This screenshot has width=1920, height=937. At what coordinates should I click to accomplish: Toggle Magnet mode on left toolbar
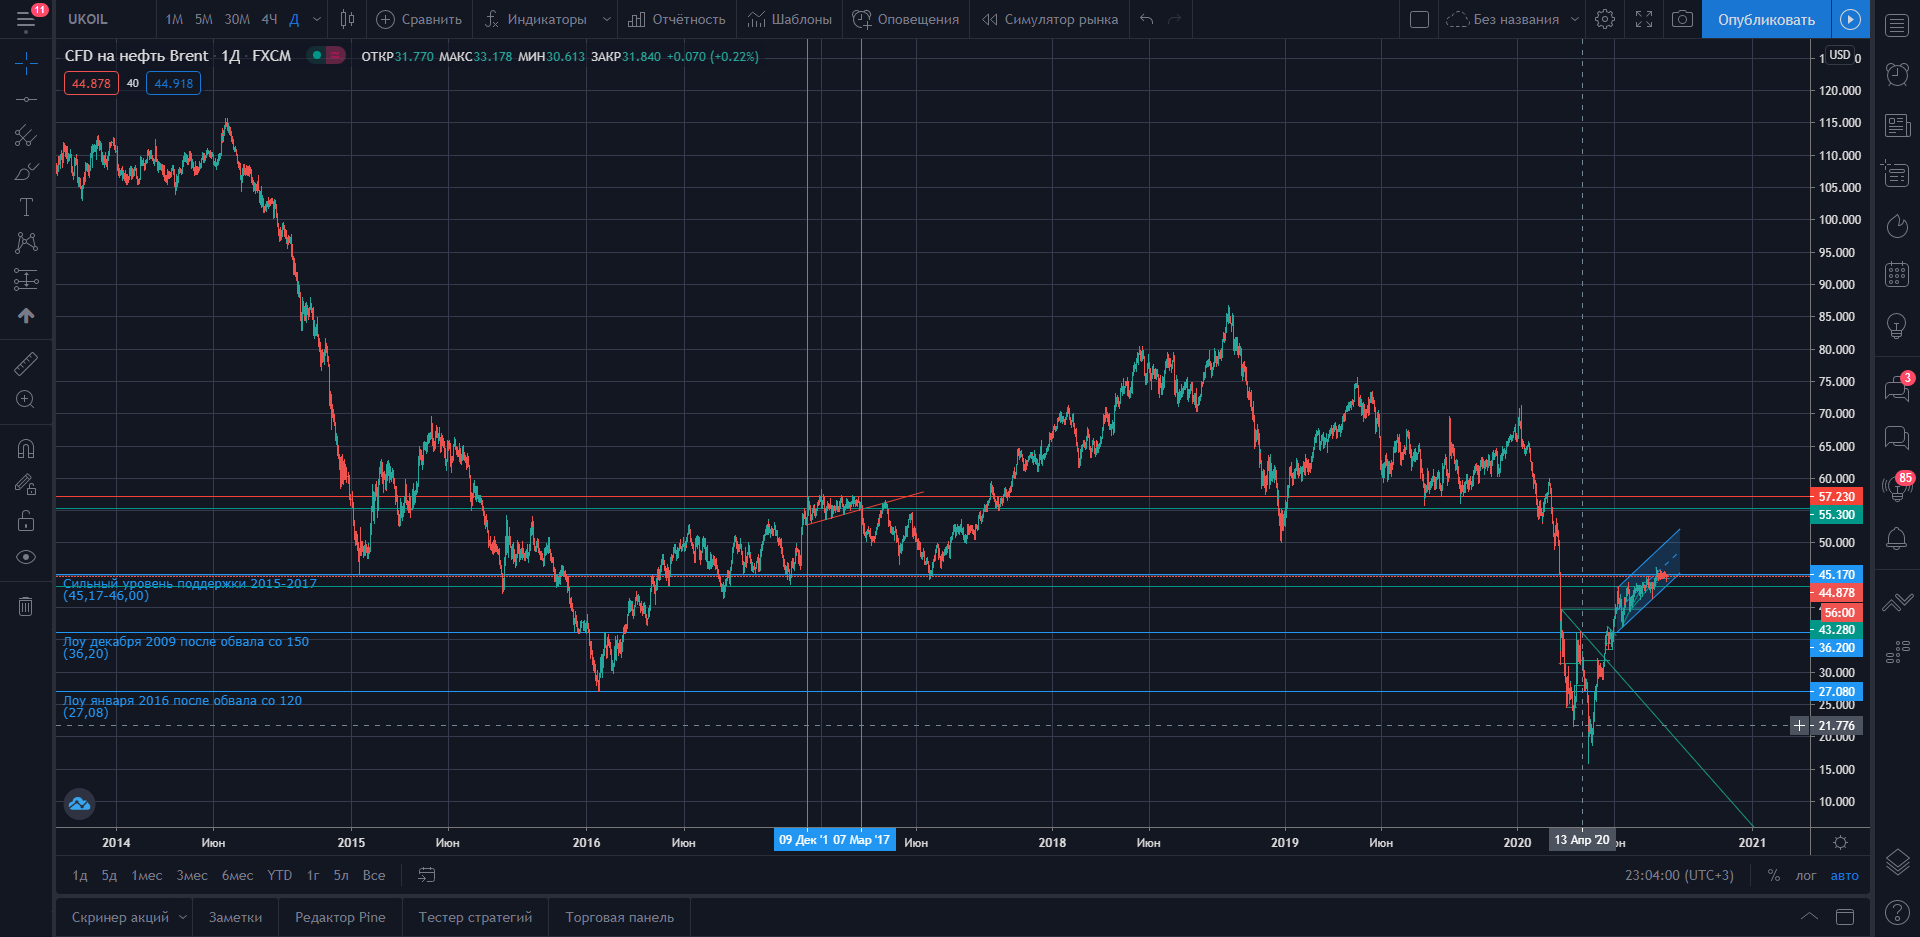(26, 449)
